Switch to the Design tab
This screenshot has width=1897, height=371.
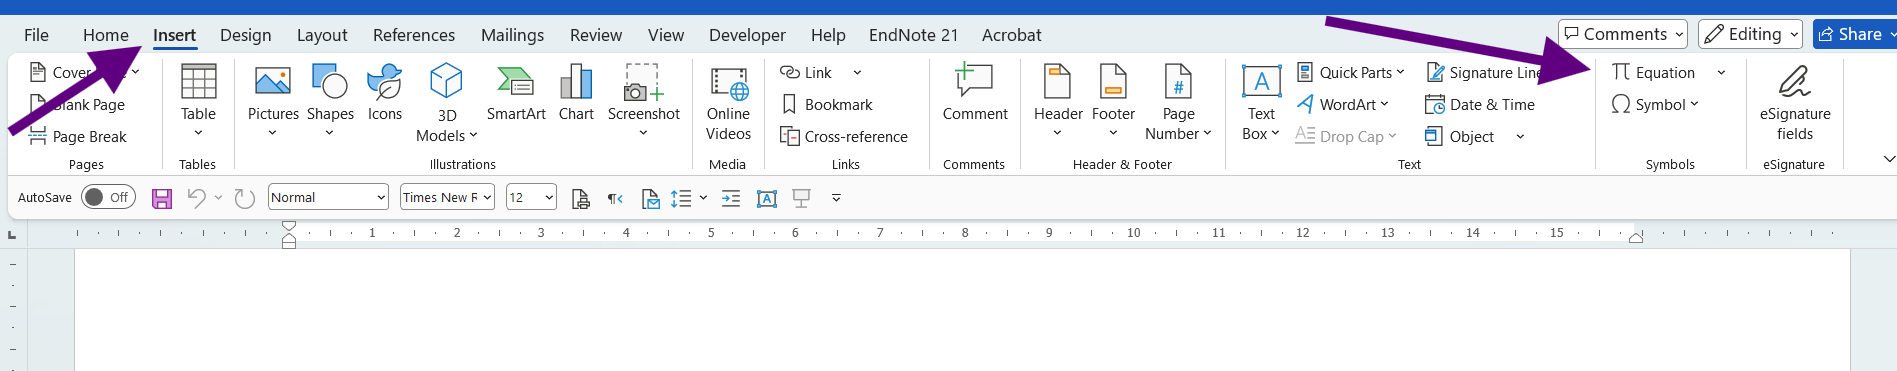[245, 35]
